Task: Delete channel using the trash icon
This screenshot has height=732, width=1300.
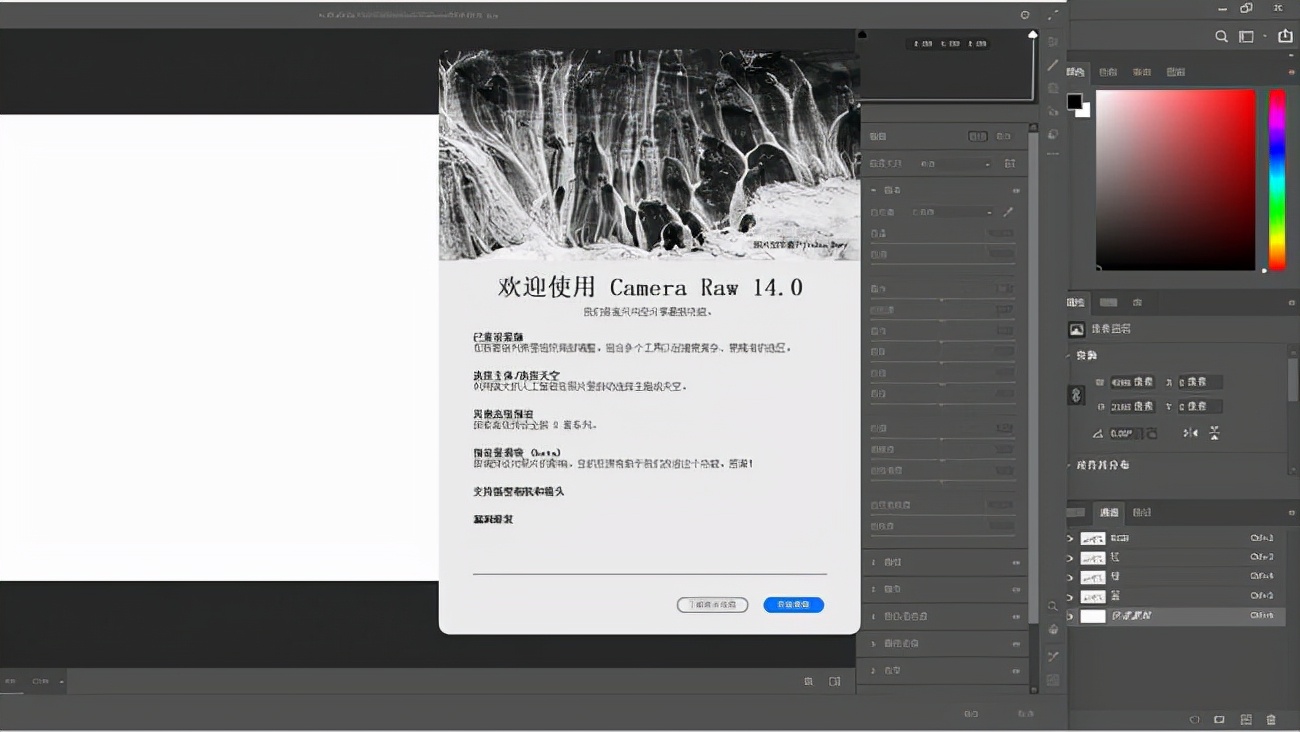Action: click(1271, 719)
